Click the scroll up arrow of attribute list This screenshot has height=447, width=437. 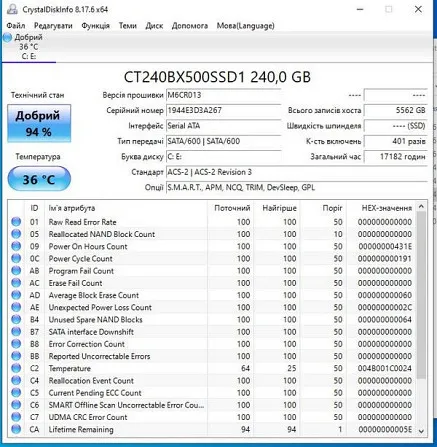point(421,207)
